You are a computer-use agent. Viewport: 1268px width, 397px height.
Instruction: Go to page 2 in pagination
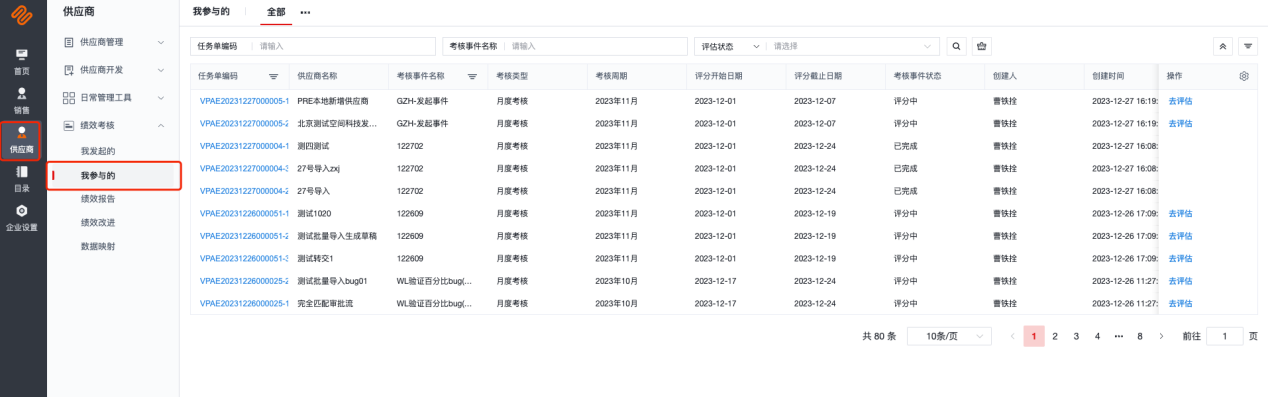click(1055, 336)
